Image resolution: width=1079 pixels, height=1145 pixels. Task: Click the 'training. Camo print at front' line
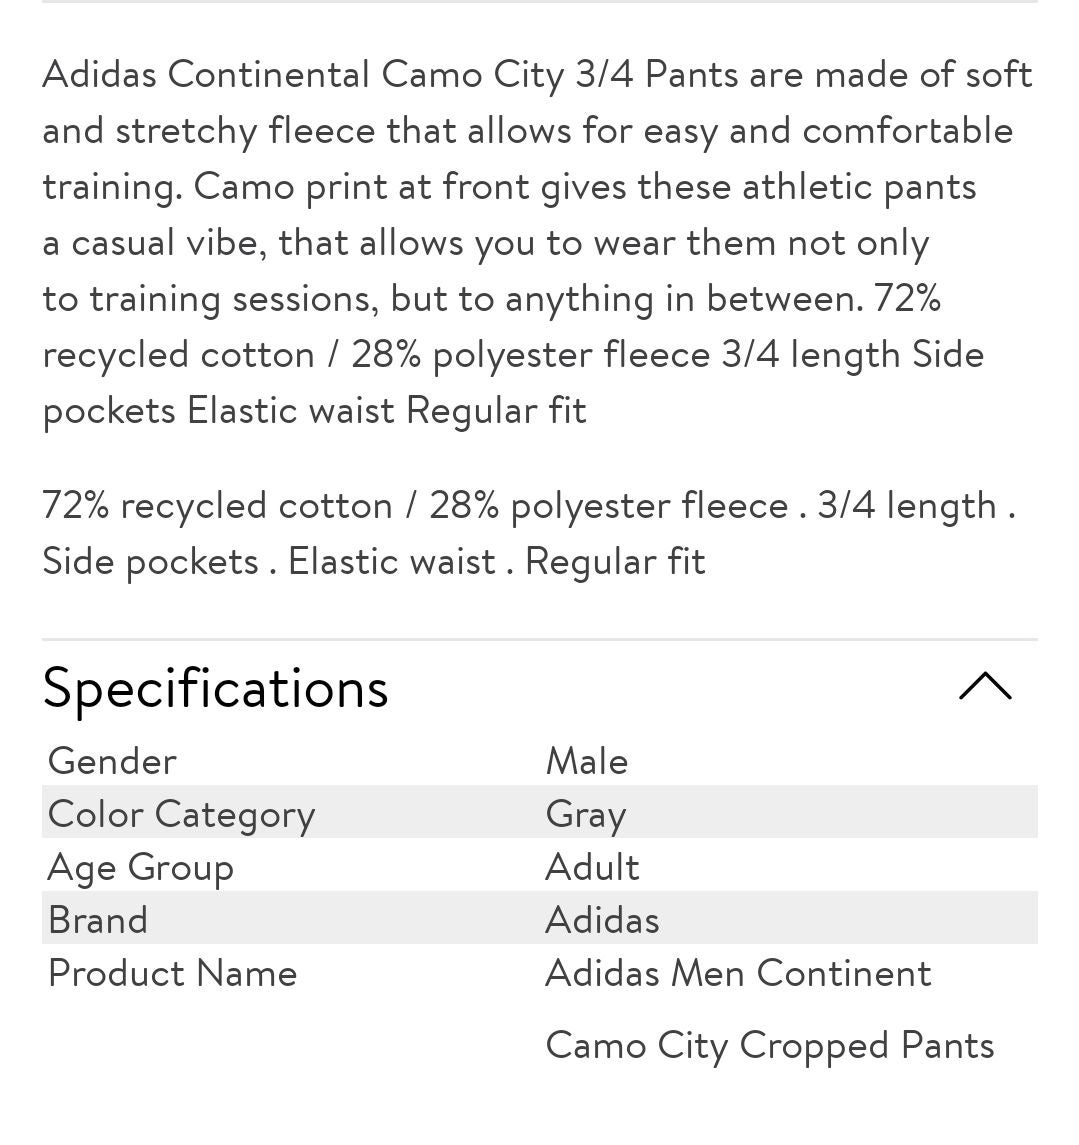(509, 188)
